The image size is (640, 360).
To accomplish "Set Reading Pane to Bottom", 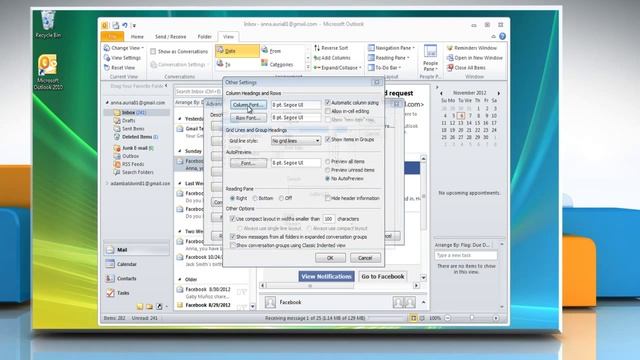I will pos(255,198).
